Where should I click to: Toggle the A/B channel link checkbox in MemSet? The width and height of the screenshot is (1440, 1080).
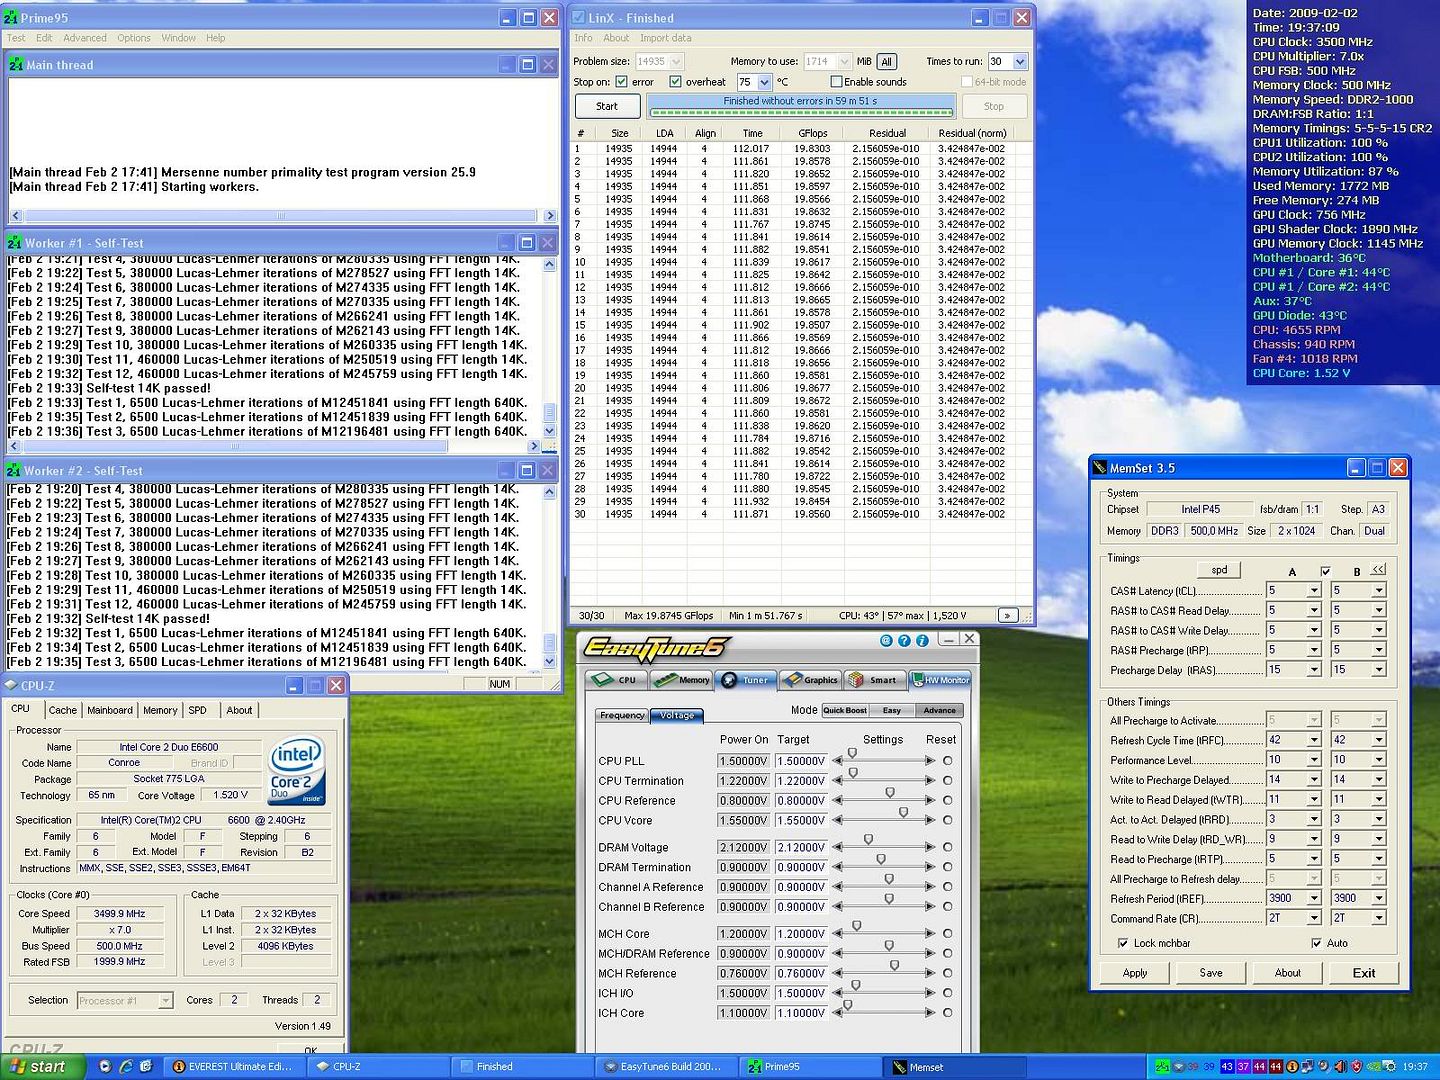coord(1325,571)
